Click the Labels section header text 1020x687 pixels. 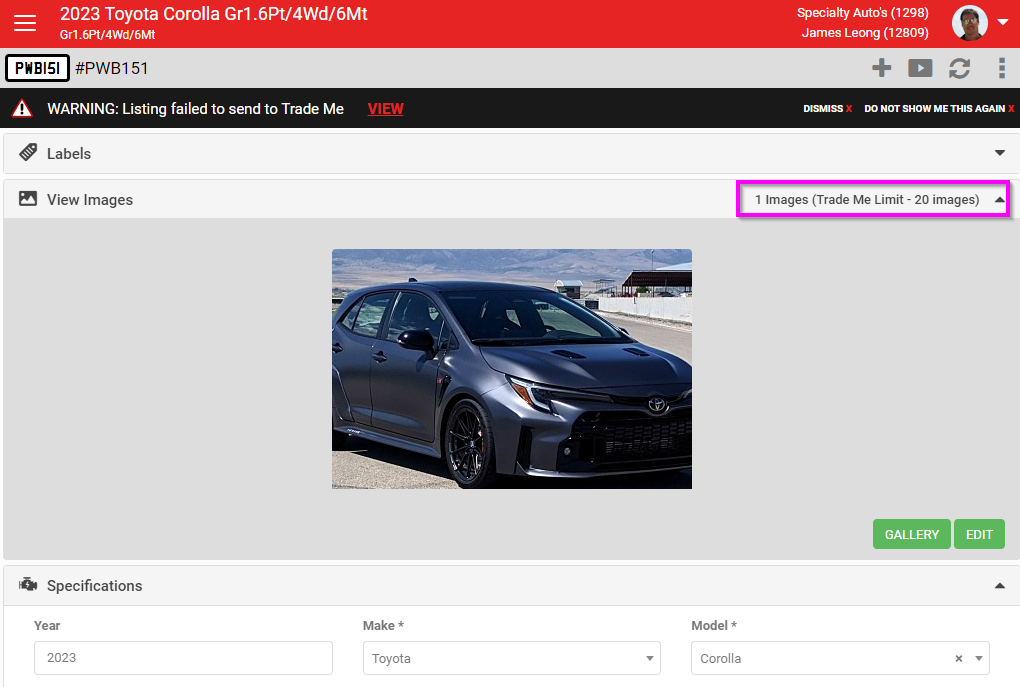pos(68,154)
